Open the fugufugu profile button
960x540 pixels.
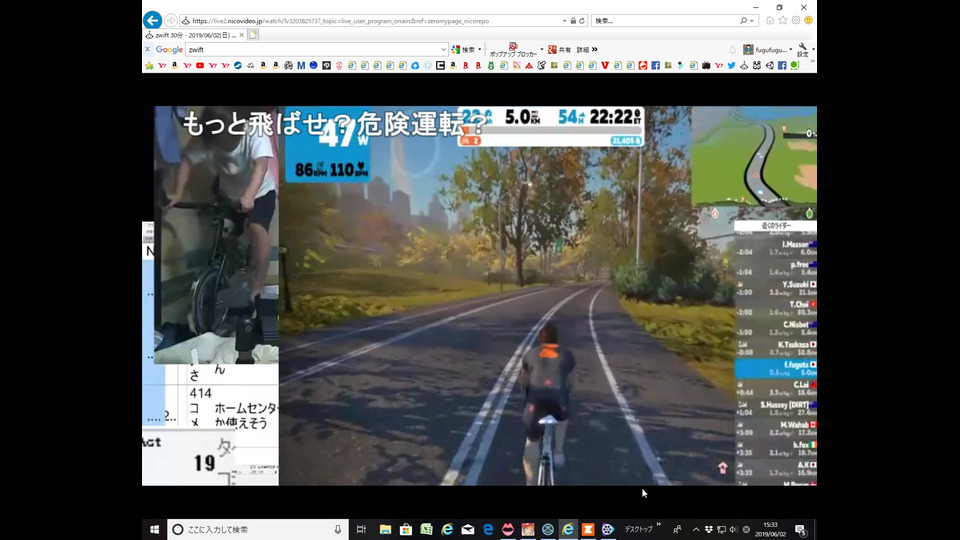coord(765,50)
